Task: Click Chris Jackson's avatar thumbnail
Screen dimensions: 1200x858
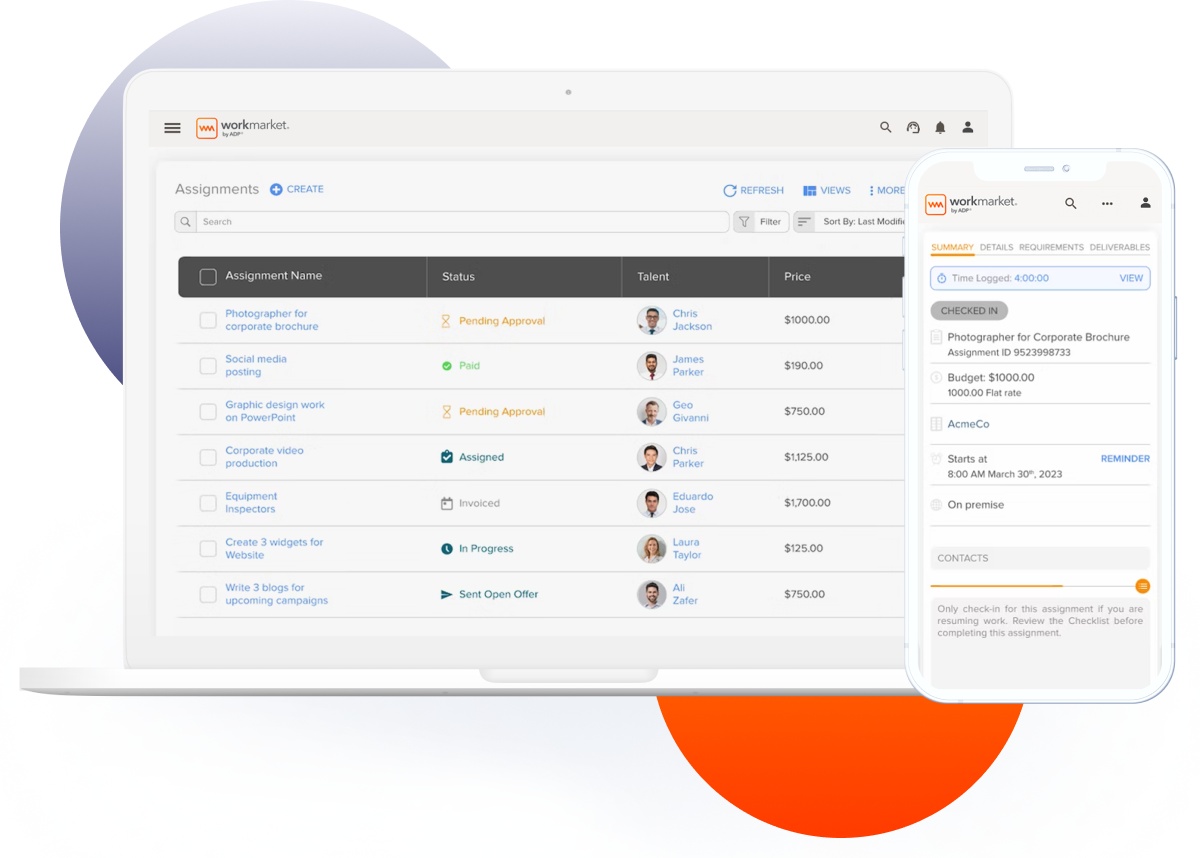Action: pos(652,320)
